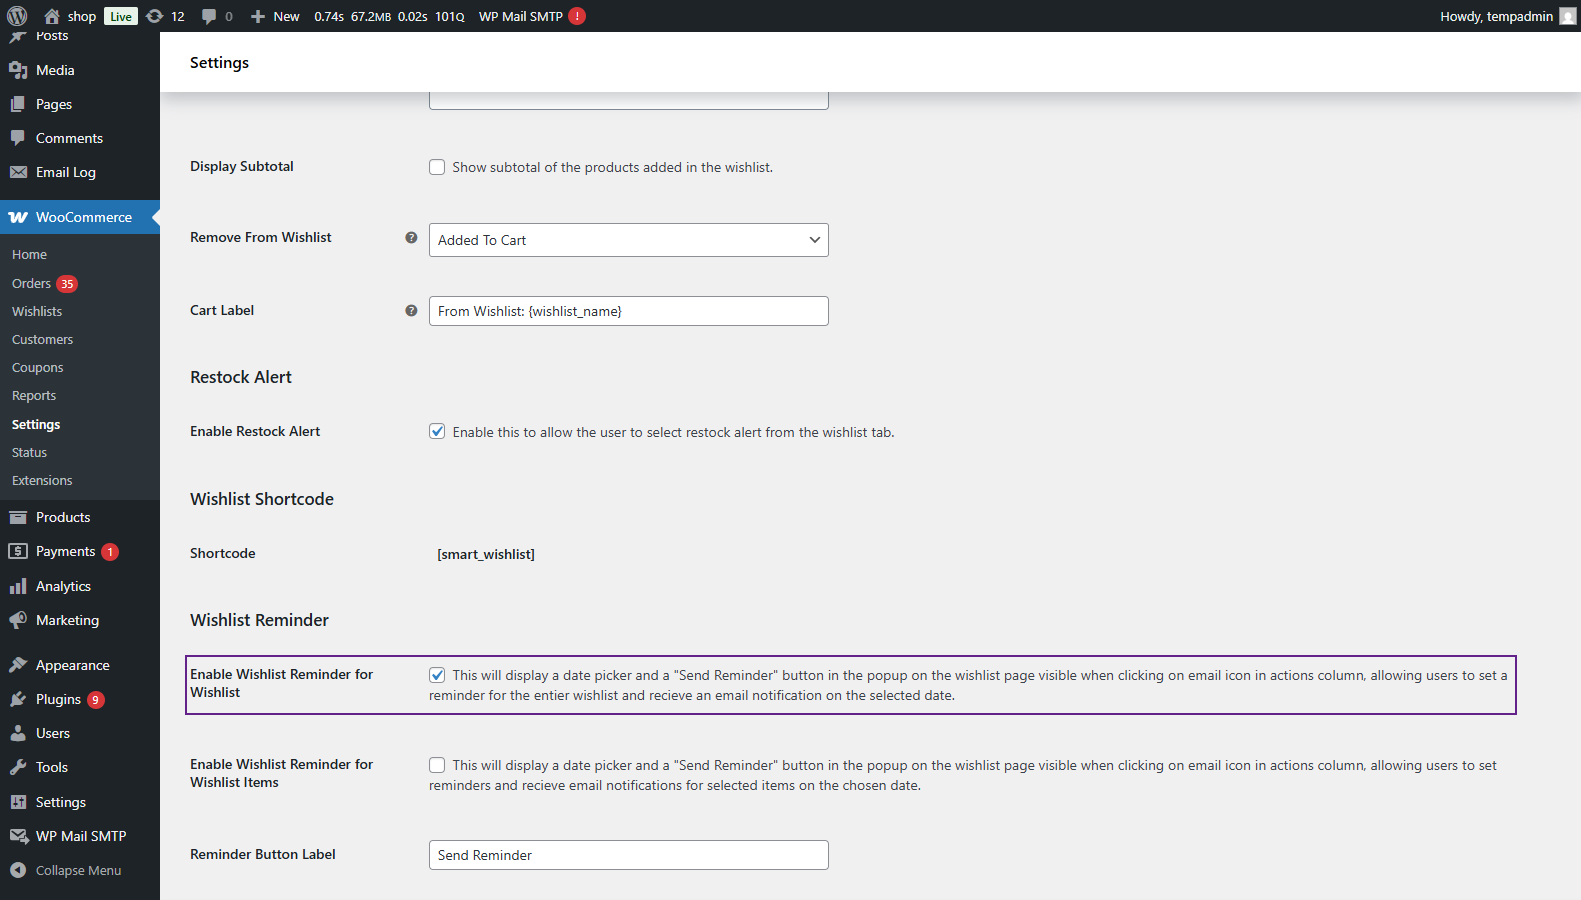Enable the Display Subtotal checkbox
Image resolution: width=1581 pixels, height=900 pixels.
[437, 167]
